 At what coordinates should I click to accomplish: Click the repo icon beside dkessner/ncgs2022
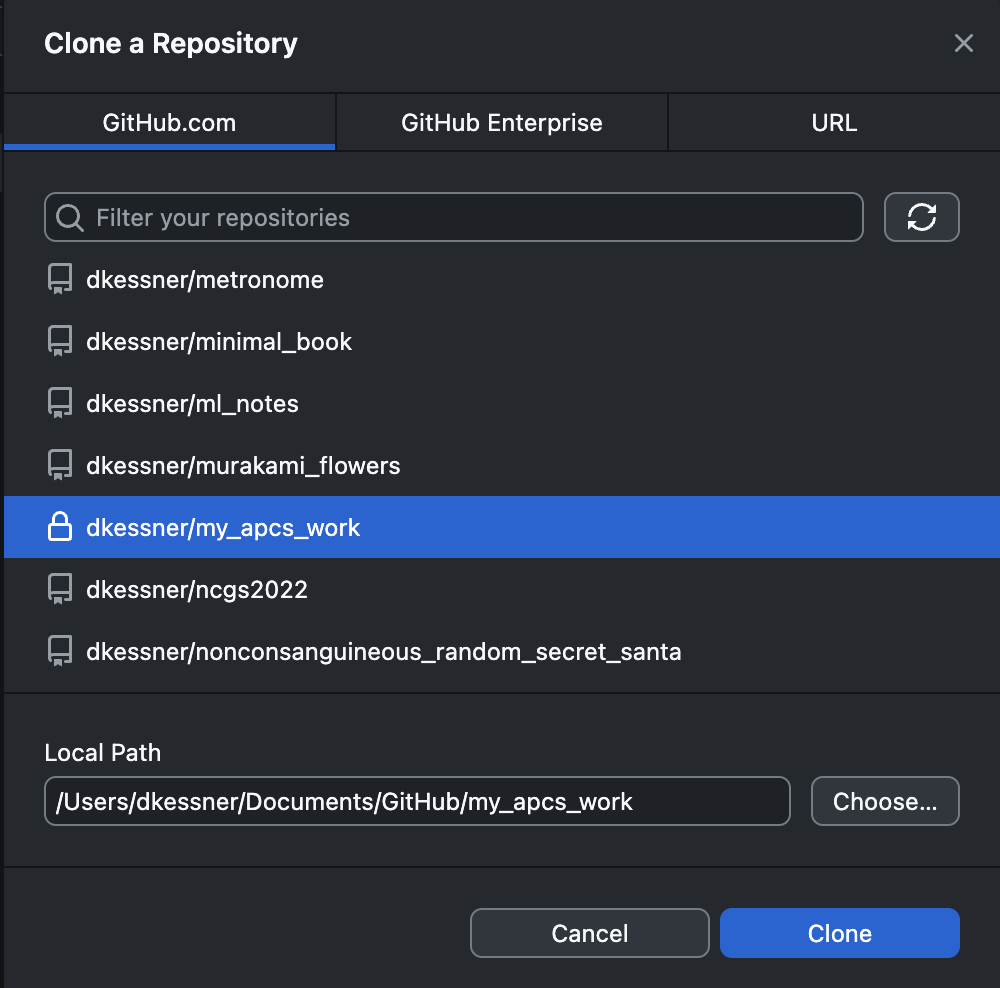click(60, 589)
